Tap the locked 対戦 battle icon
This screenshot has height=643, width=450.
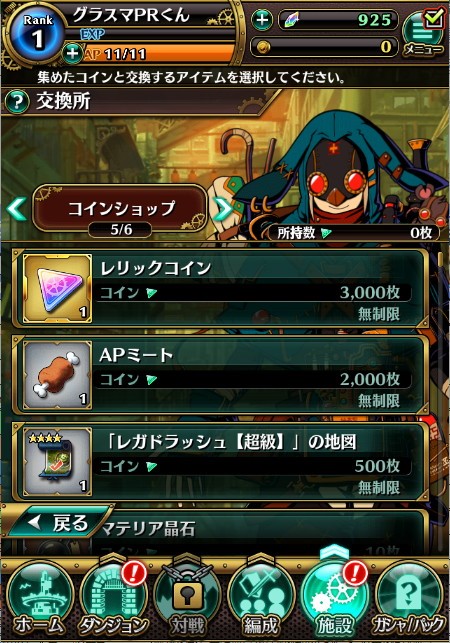click(x=187, y=599)
